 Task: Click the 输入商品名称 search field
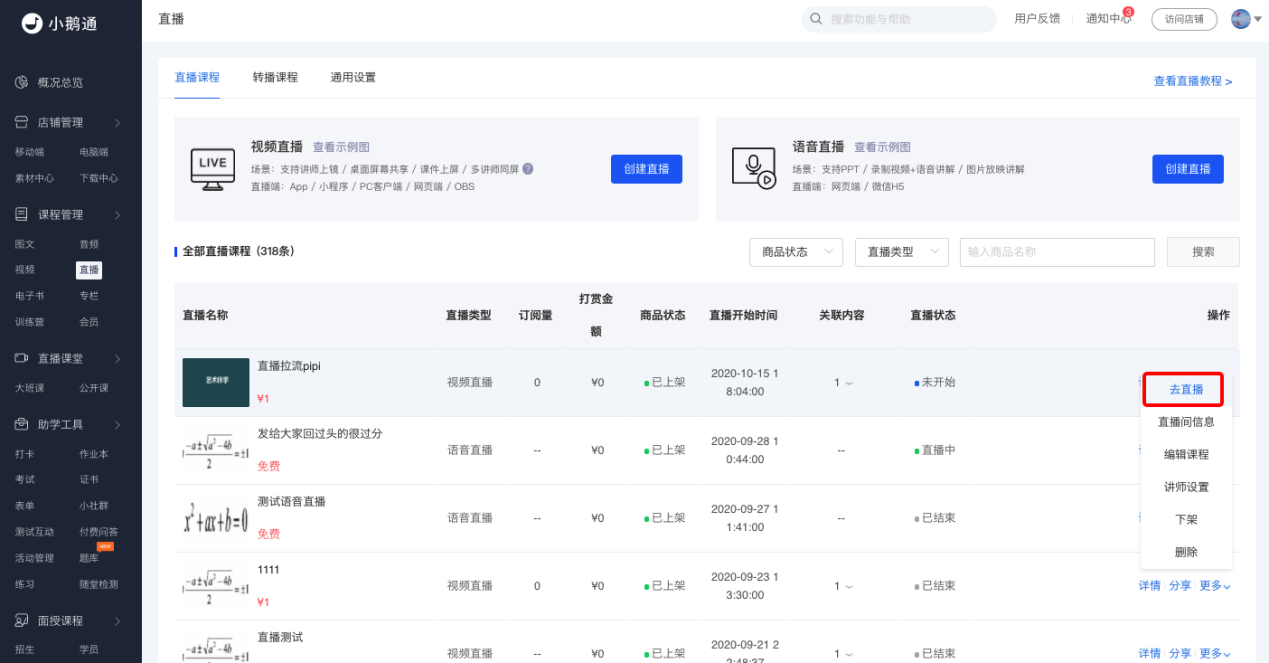(1057, 252)
